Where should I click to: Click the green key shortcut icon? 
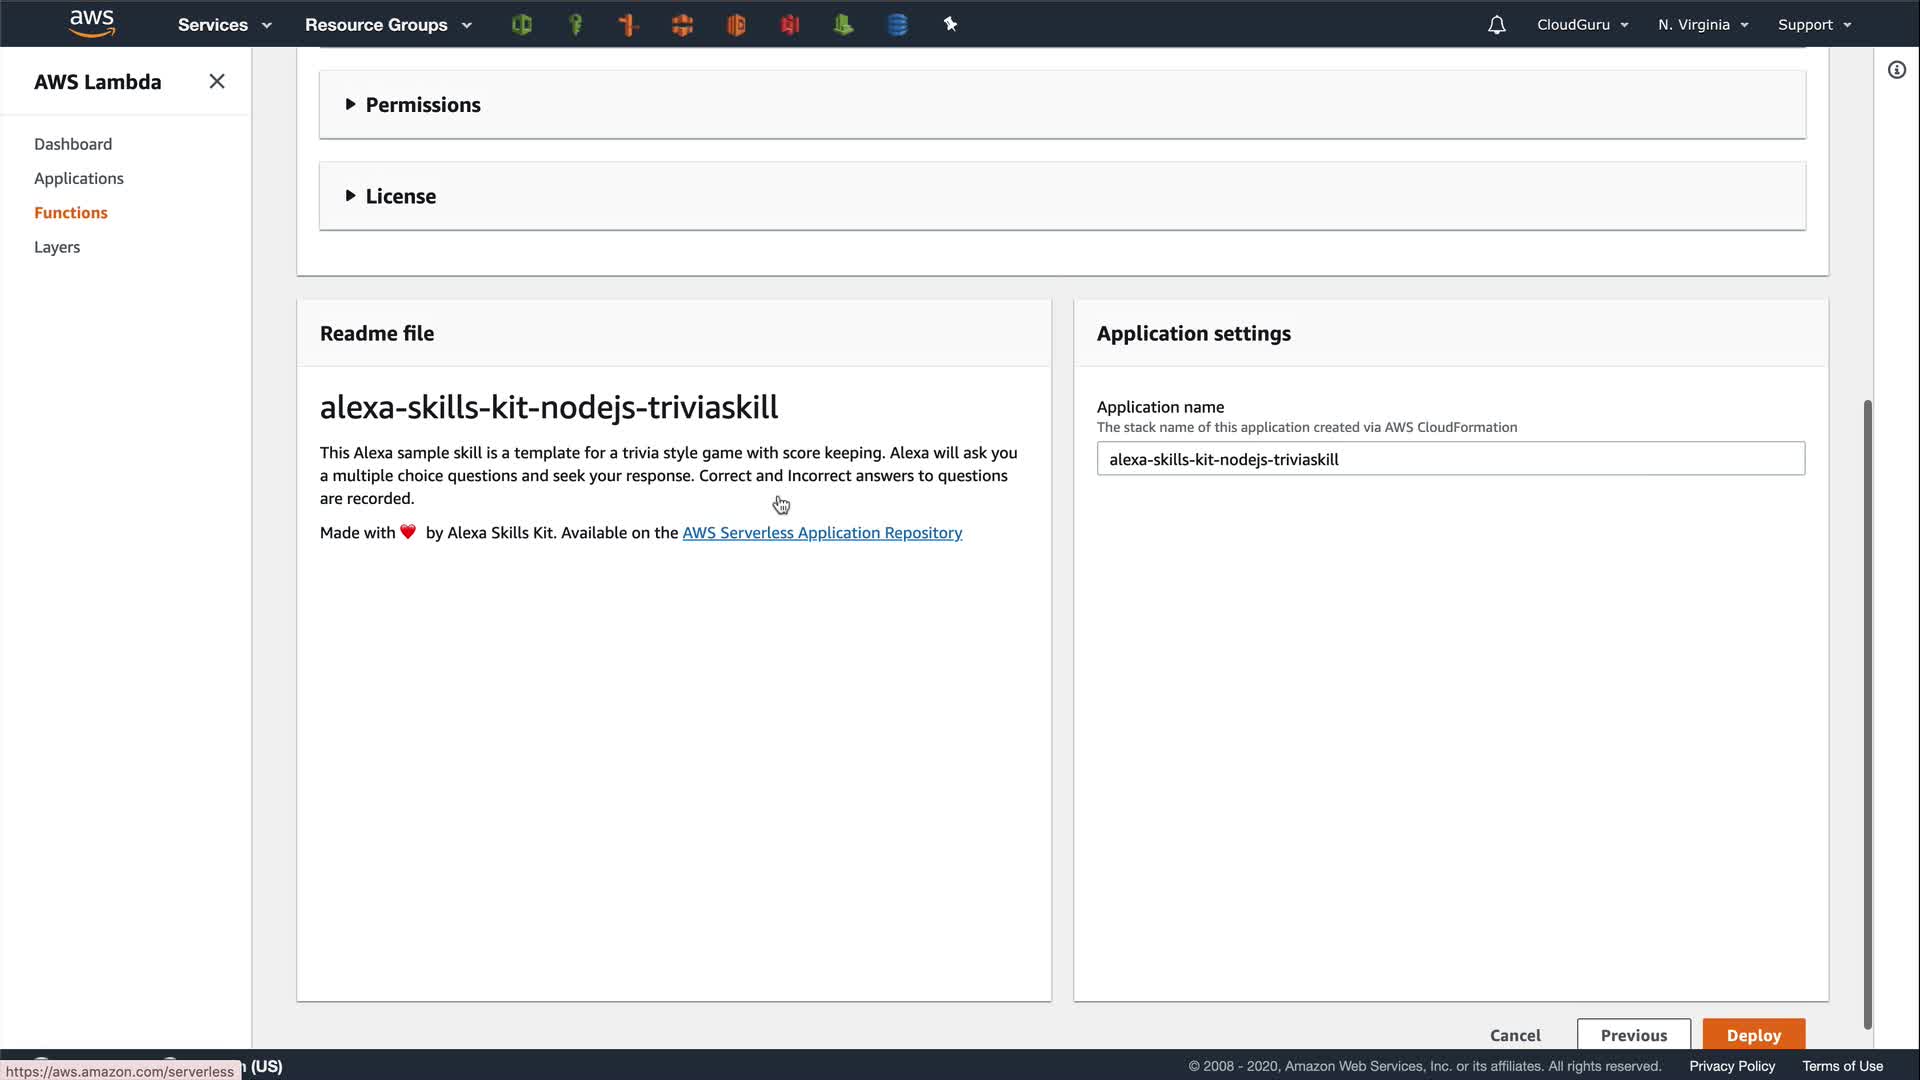click(x=575, y=25)
